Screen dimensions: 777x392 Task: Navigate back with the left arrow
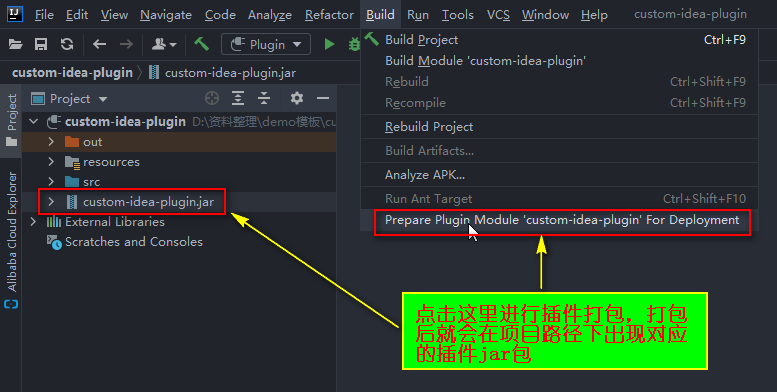[100, 45]
